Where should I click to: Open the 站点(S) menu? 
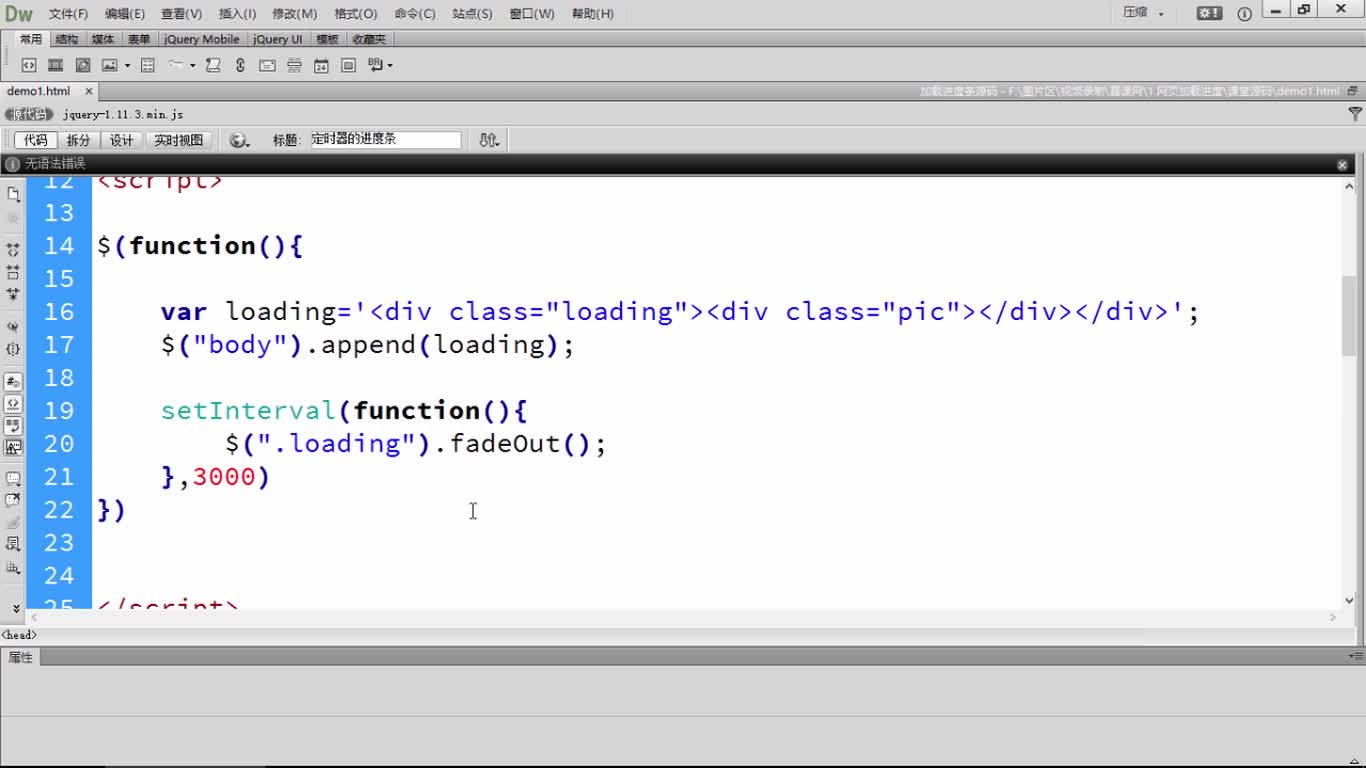click(472, 14)
